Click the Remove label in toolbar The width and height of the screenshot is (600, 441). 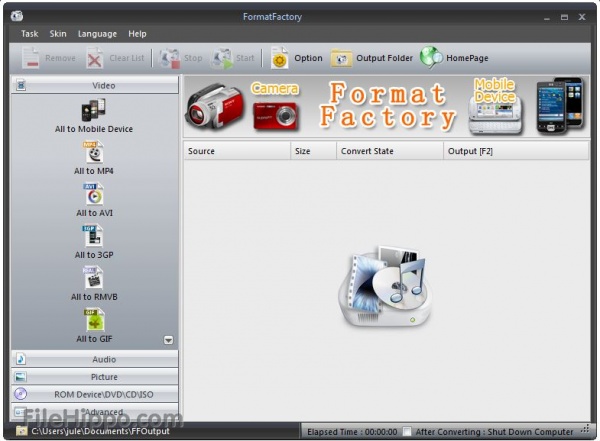[60, 58]
